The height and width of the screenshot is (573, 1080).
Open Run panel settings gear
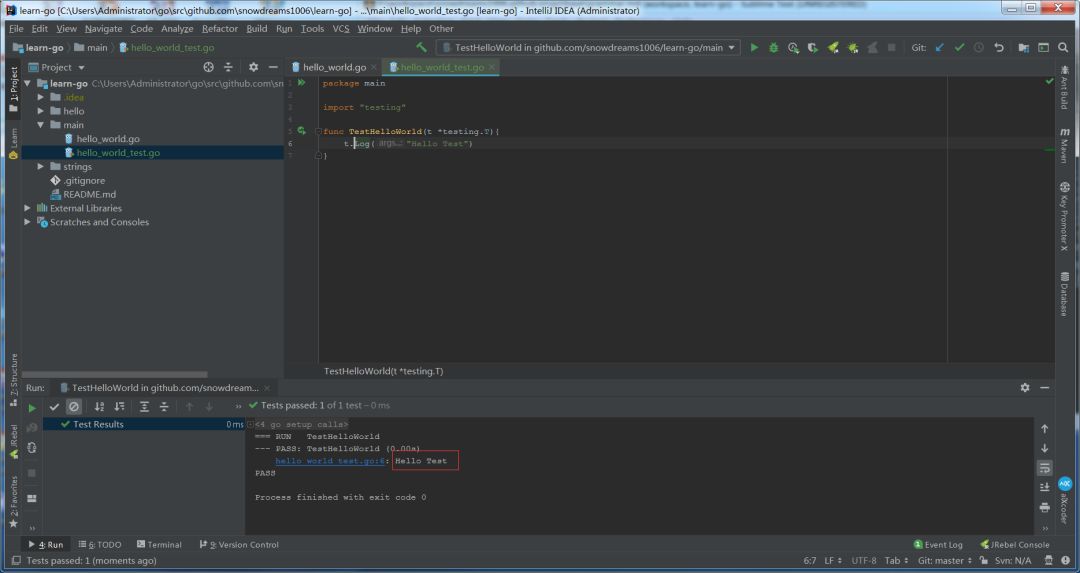tap(1025, 388)
